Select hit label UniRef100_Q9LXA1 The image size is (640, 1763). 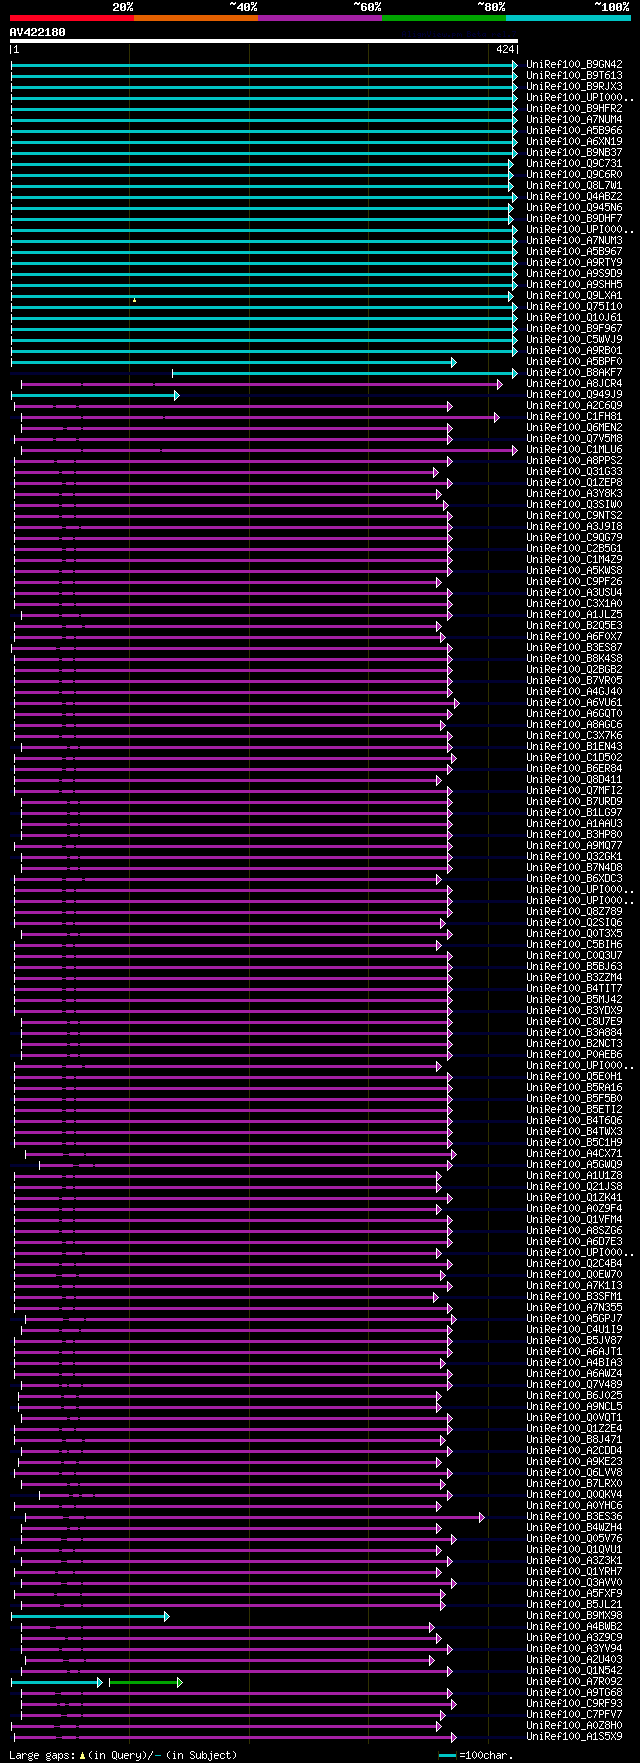click(574, 296)
